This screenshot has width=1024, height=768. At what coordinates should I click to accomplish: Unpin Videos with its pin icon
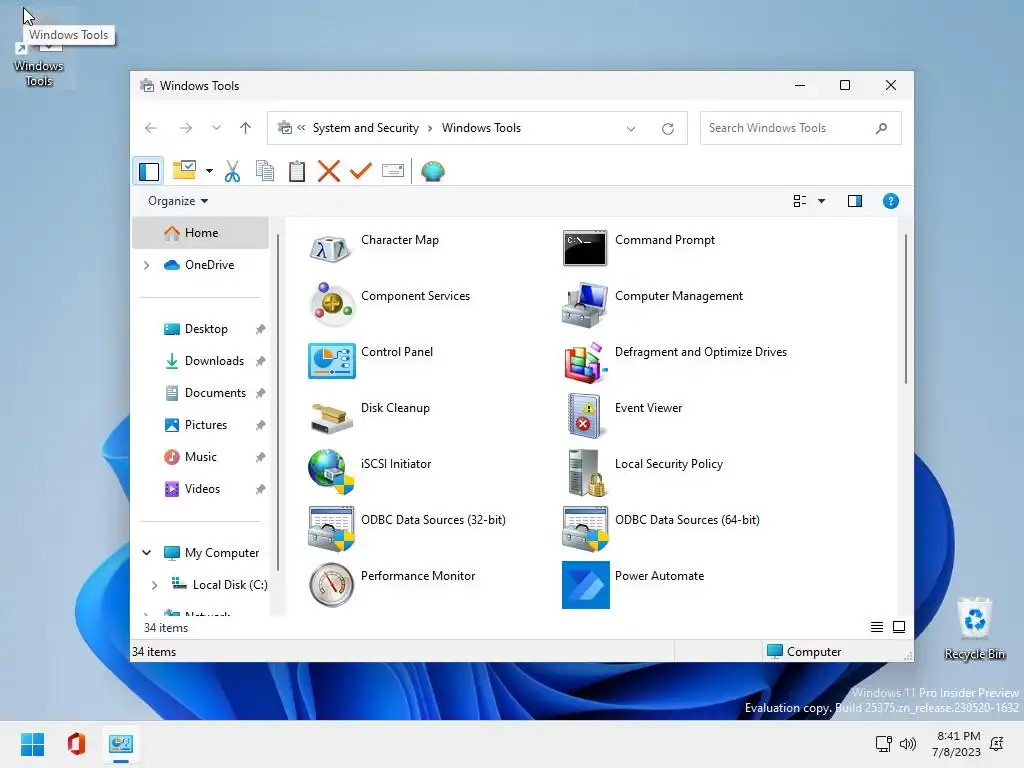tap(260, 489)
